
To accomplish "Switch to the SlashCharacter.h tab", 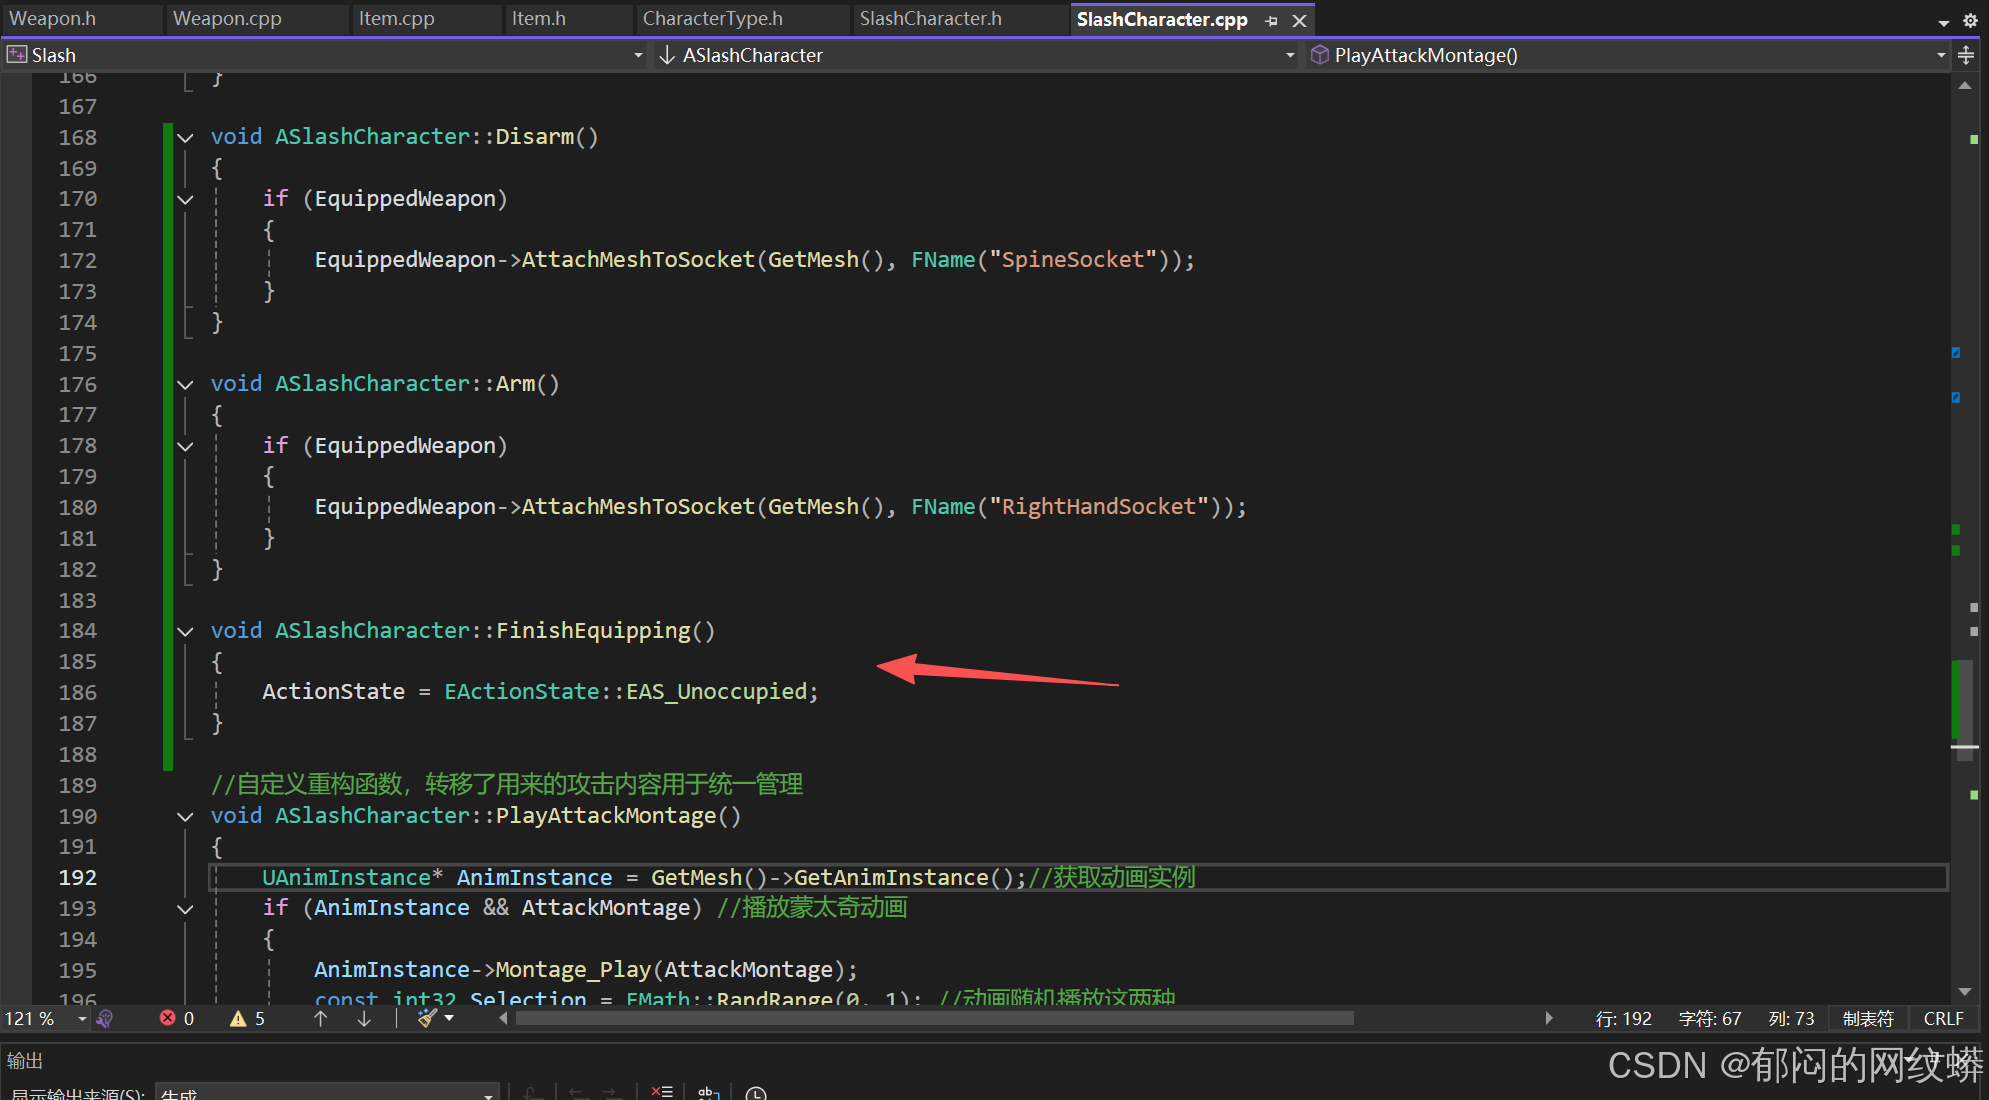I will pos(930,19).
